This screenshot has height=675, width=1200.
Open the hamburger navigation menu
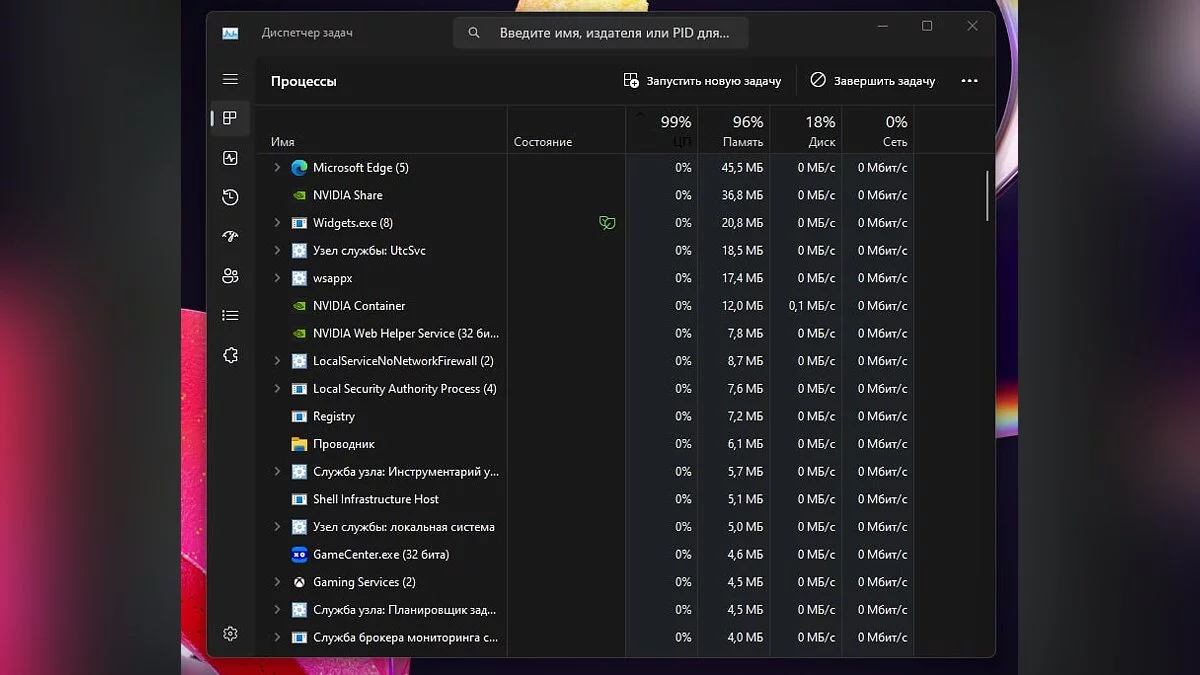[x=230, y=79]
